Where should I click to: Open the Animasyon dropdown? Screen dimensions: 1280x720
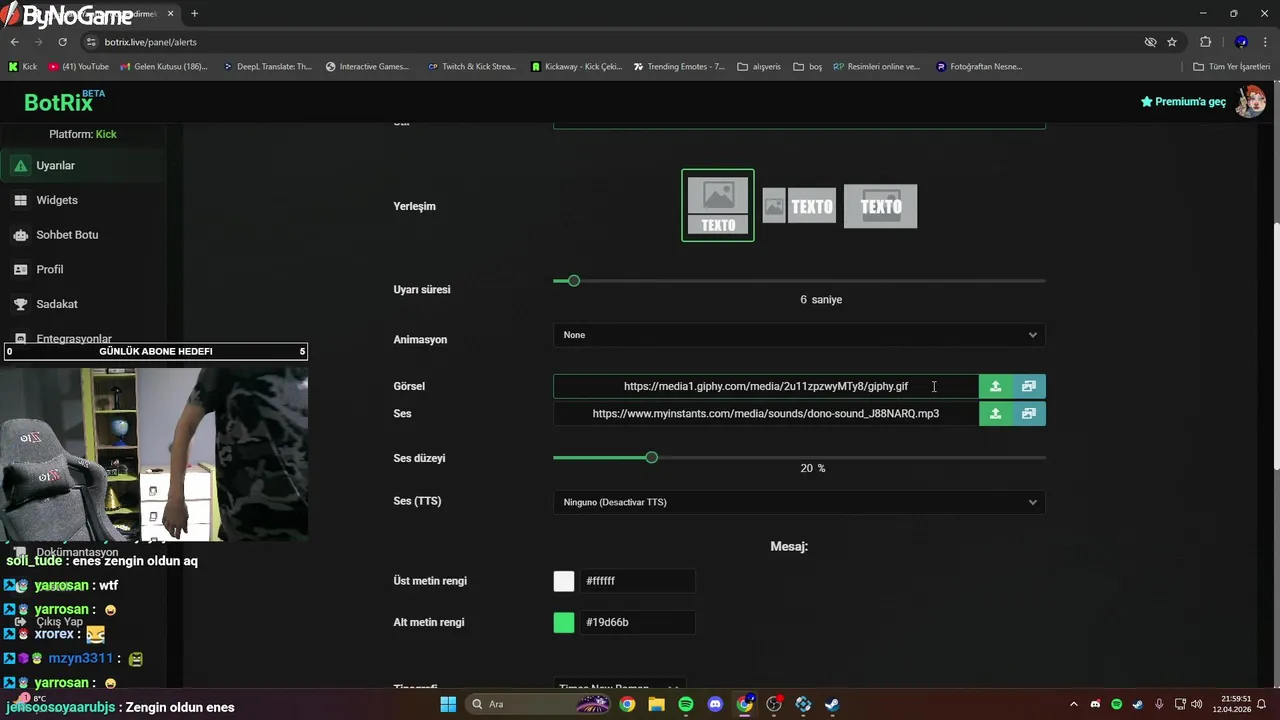[x=799, y=335]
